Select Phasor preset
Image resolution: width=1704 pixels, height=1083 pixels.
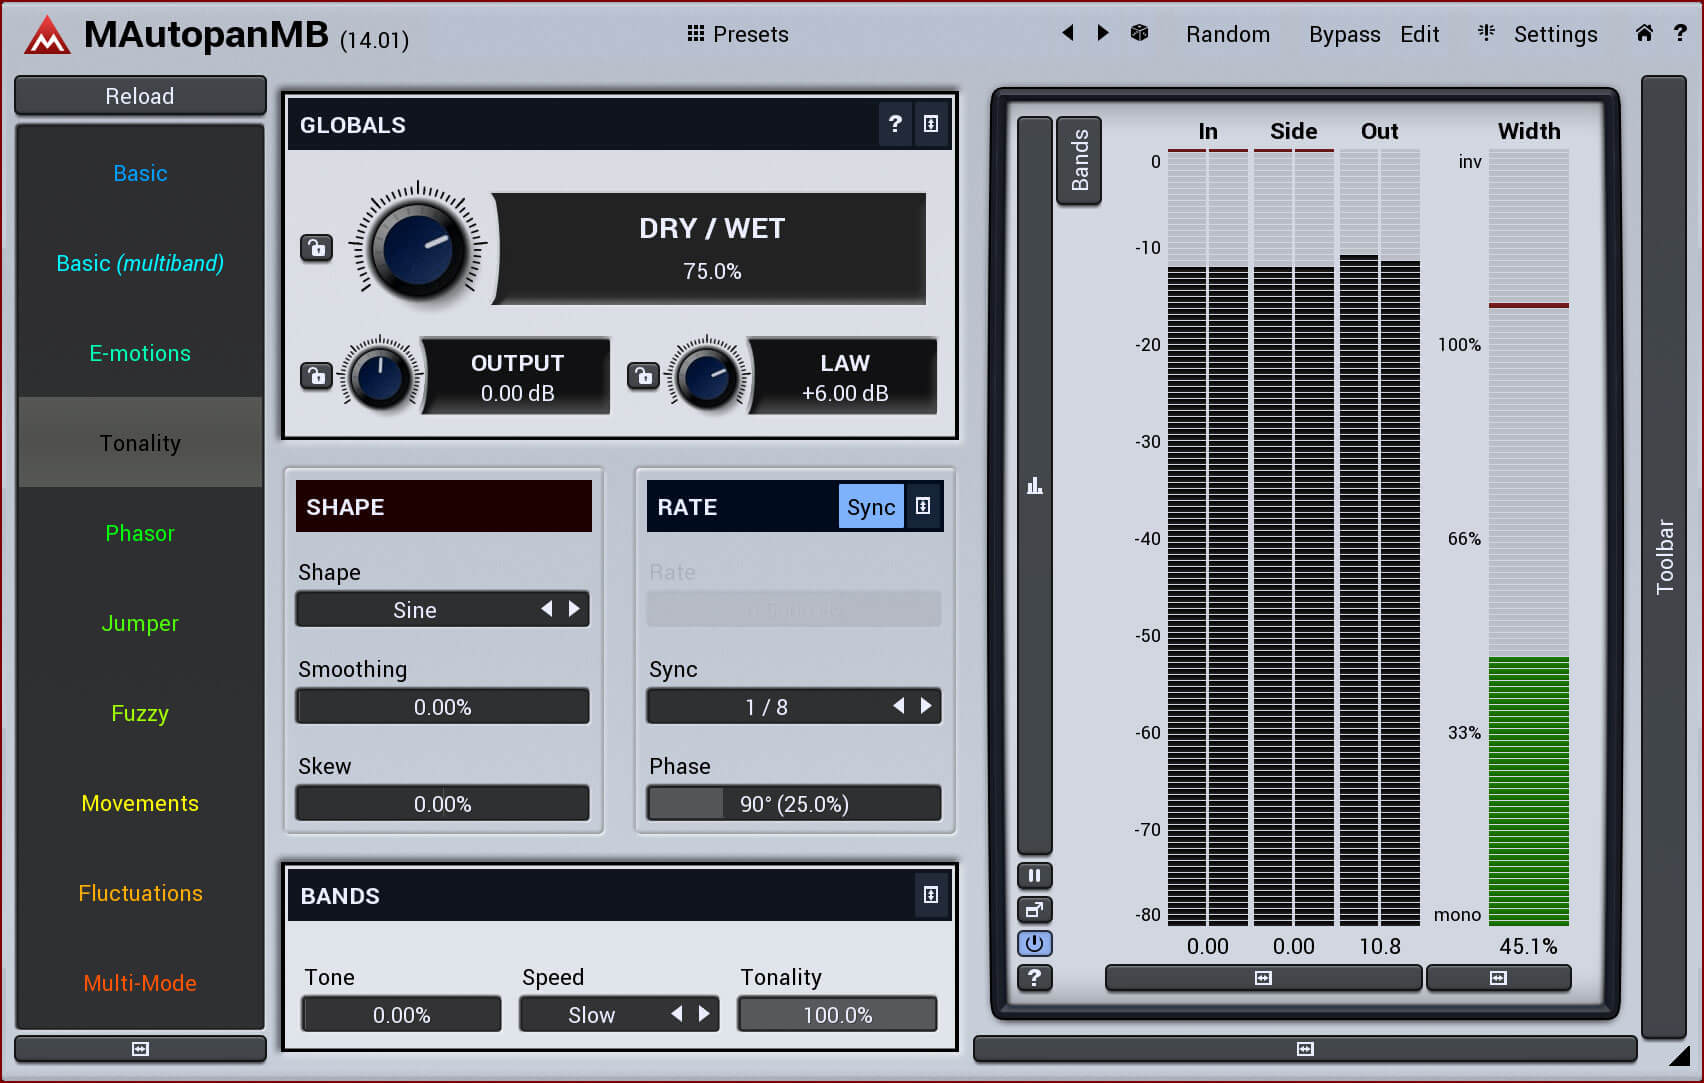tap(140, 533)
